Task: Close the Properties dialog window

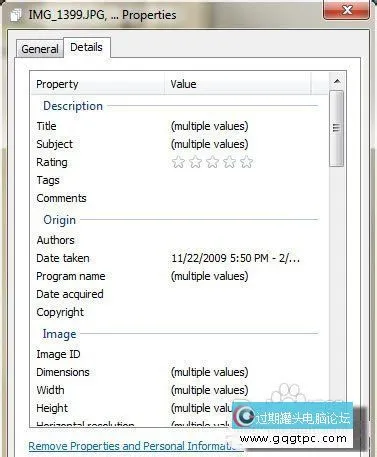Action: point(347,10)
